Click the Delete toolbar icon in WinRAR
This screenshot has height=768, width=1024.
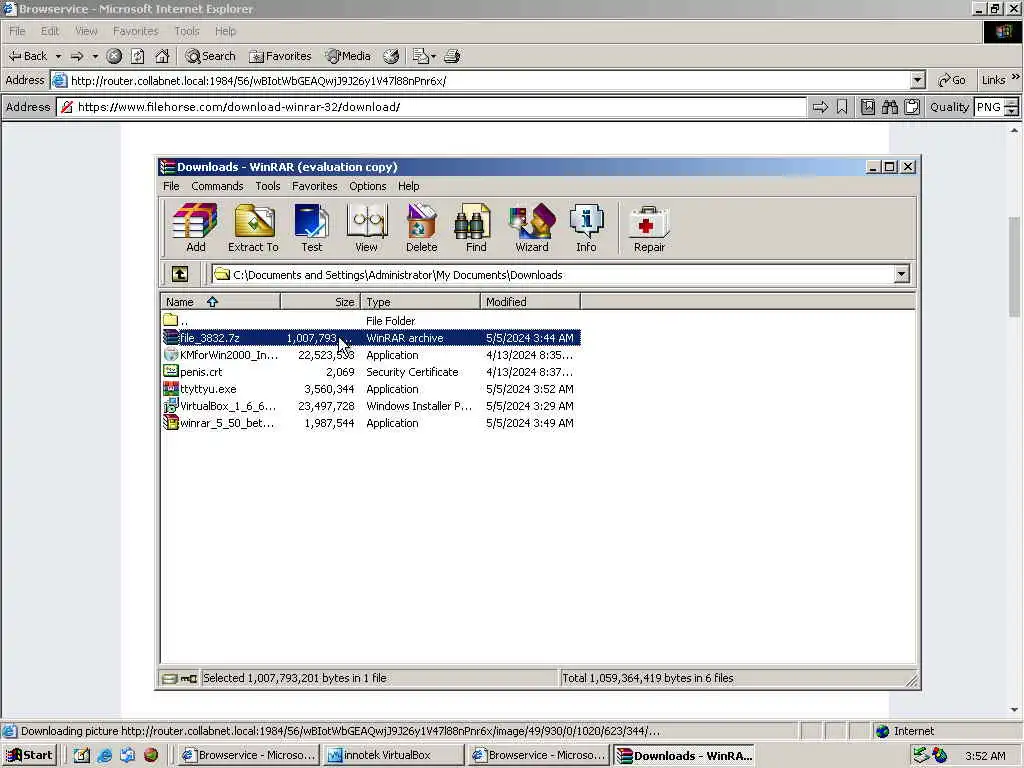tap(421, 228)
